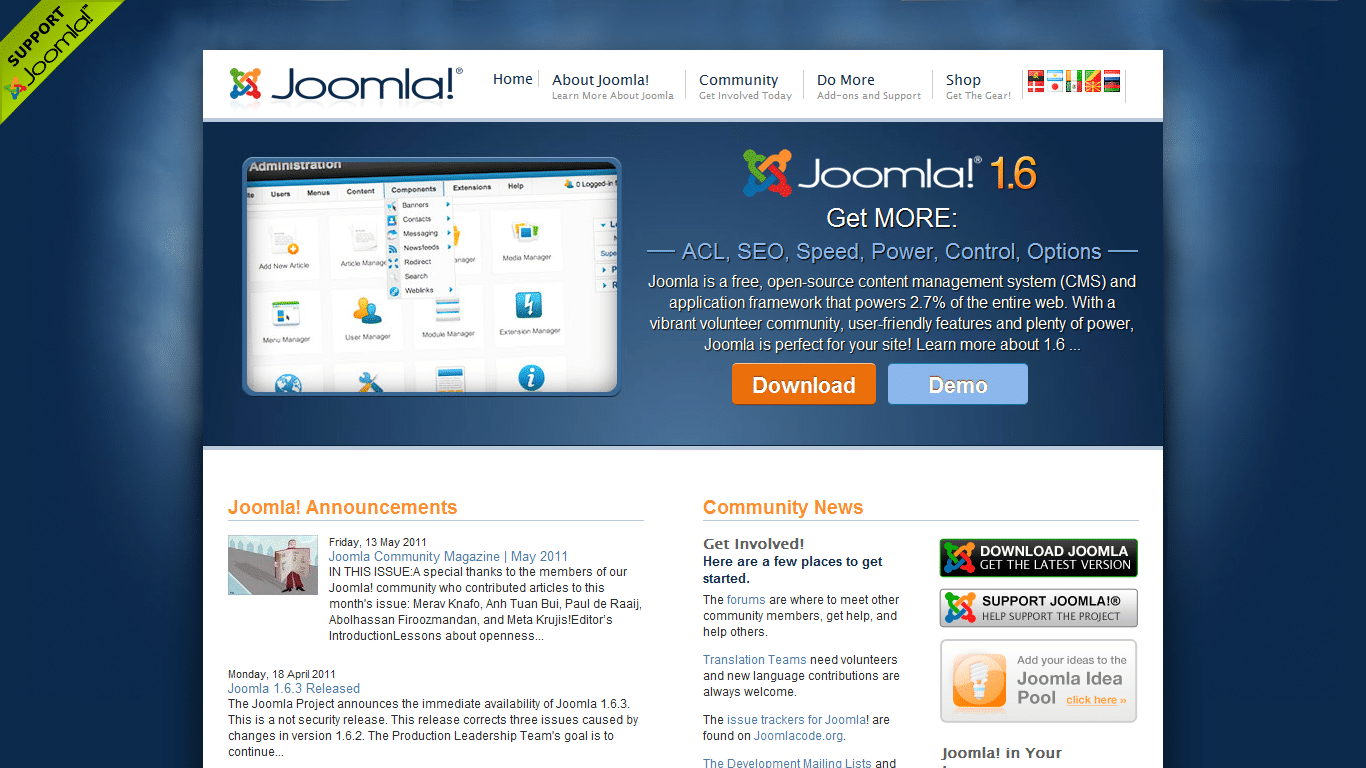
Task: Select the Mexico flag language icon
Action: [x=1074, y=87]
